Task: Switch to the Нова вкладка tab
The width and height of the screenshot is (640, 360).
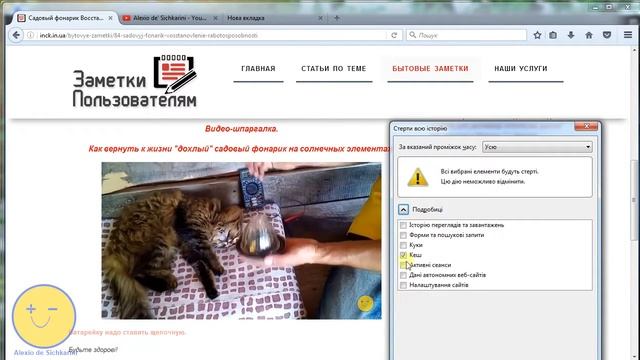Action: click(274, 18)
